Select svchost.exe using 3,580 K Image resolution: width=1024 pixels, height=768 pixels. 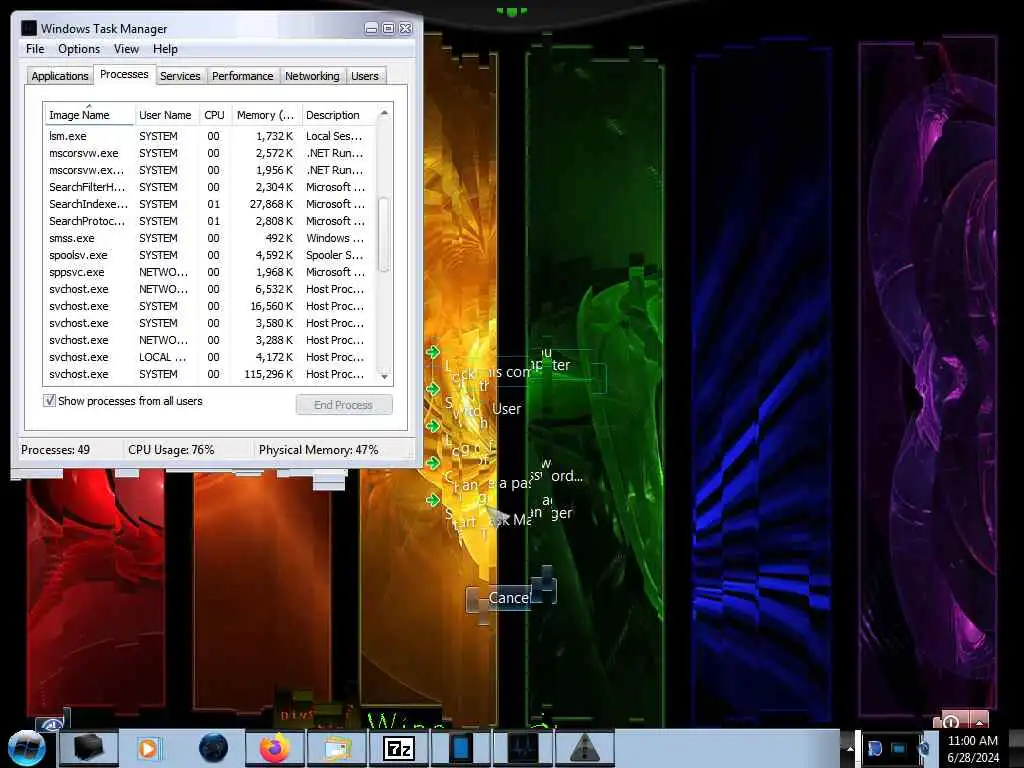(x=210, y=323)
